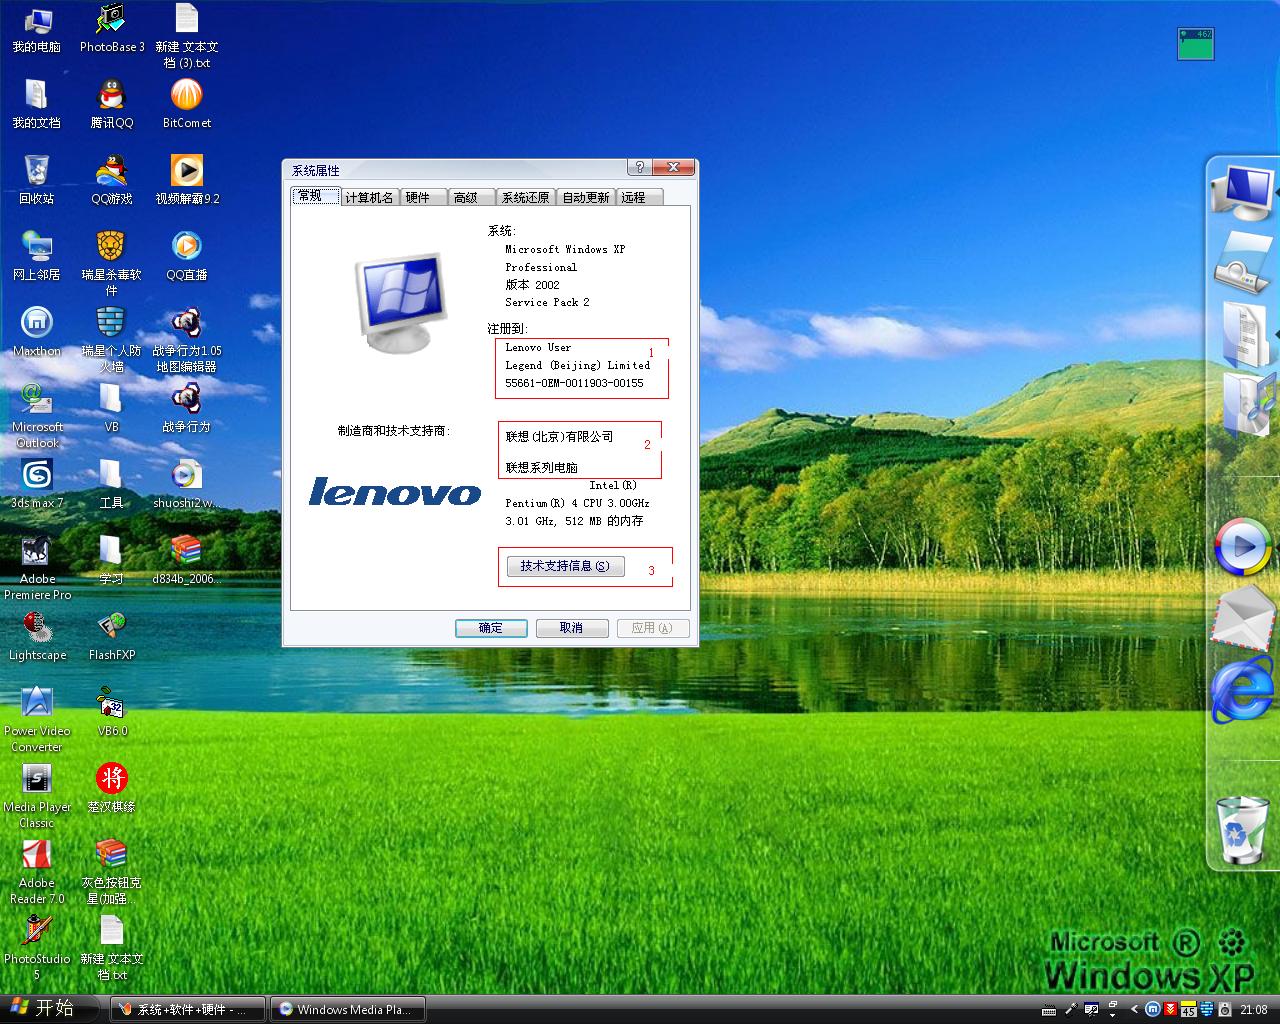Switch to the 计算机名 tab
This screenshot has height=1024, width=1280.
click(369, 197)
